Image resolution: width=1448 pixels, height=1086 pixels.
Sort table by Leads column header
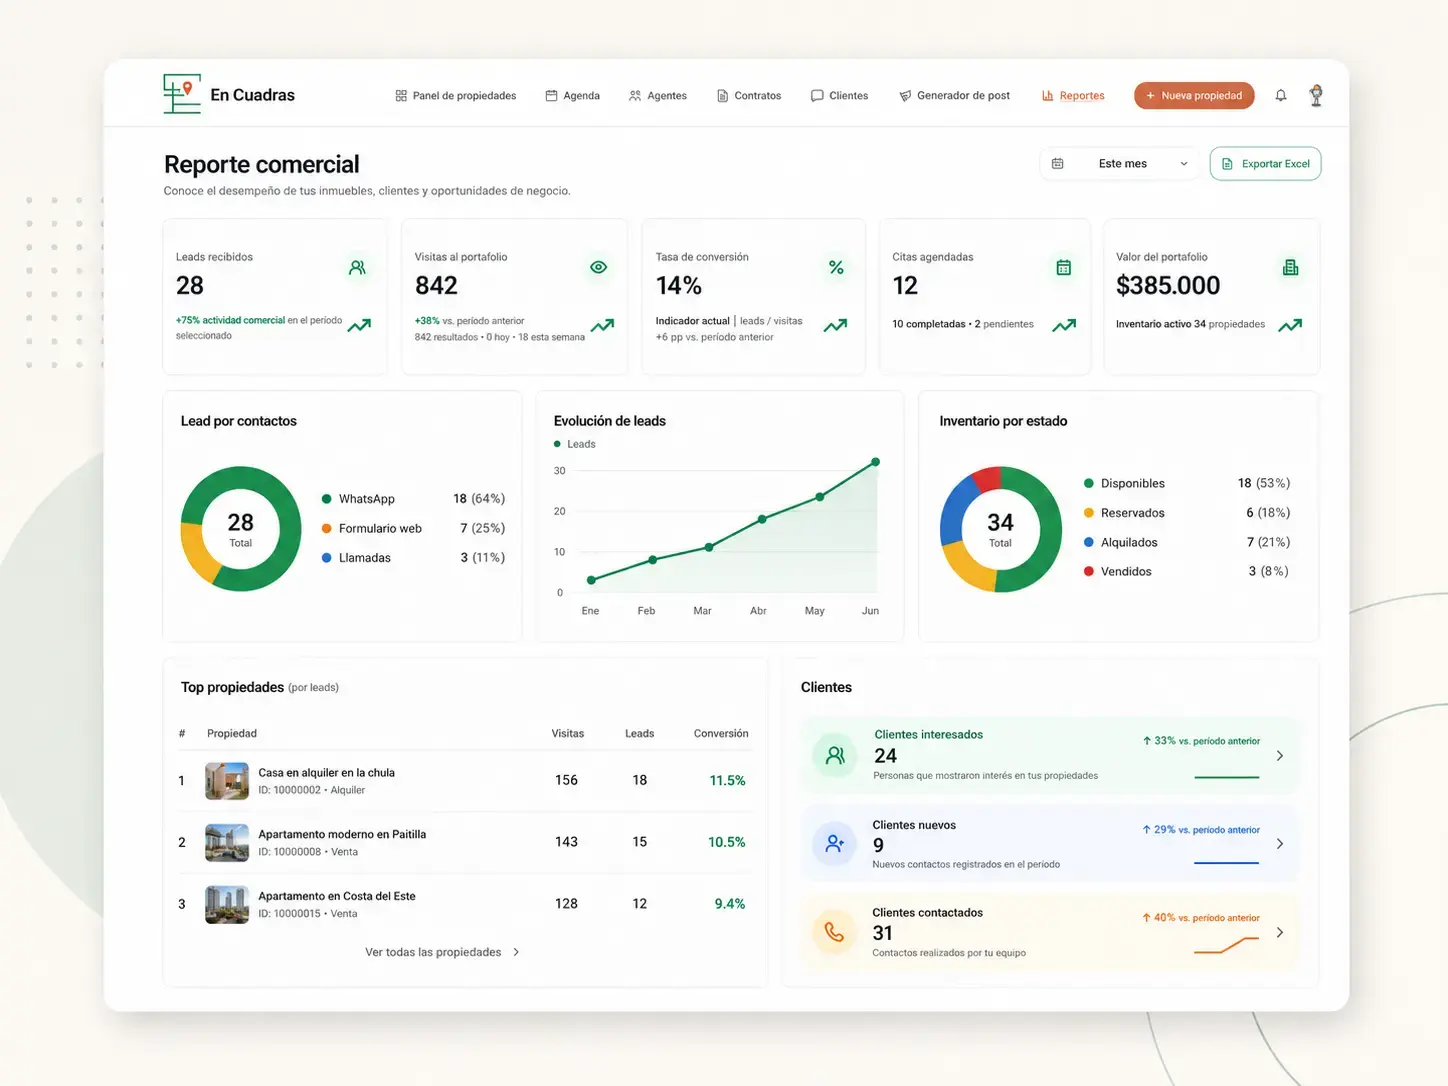[x=640, y=734]
